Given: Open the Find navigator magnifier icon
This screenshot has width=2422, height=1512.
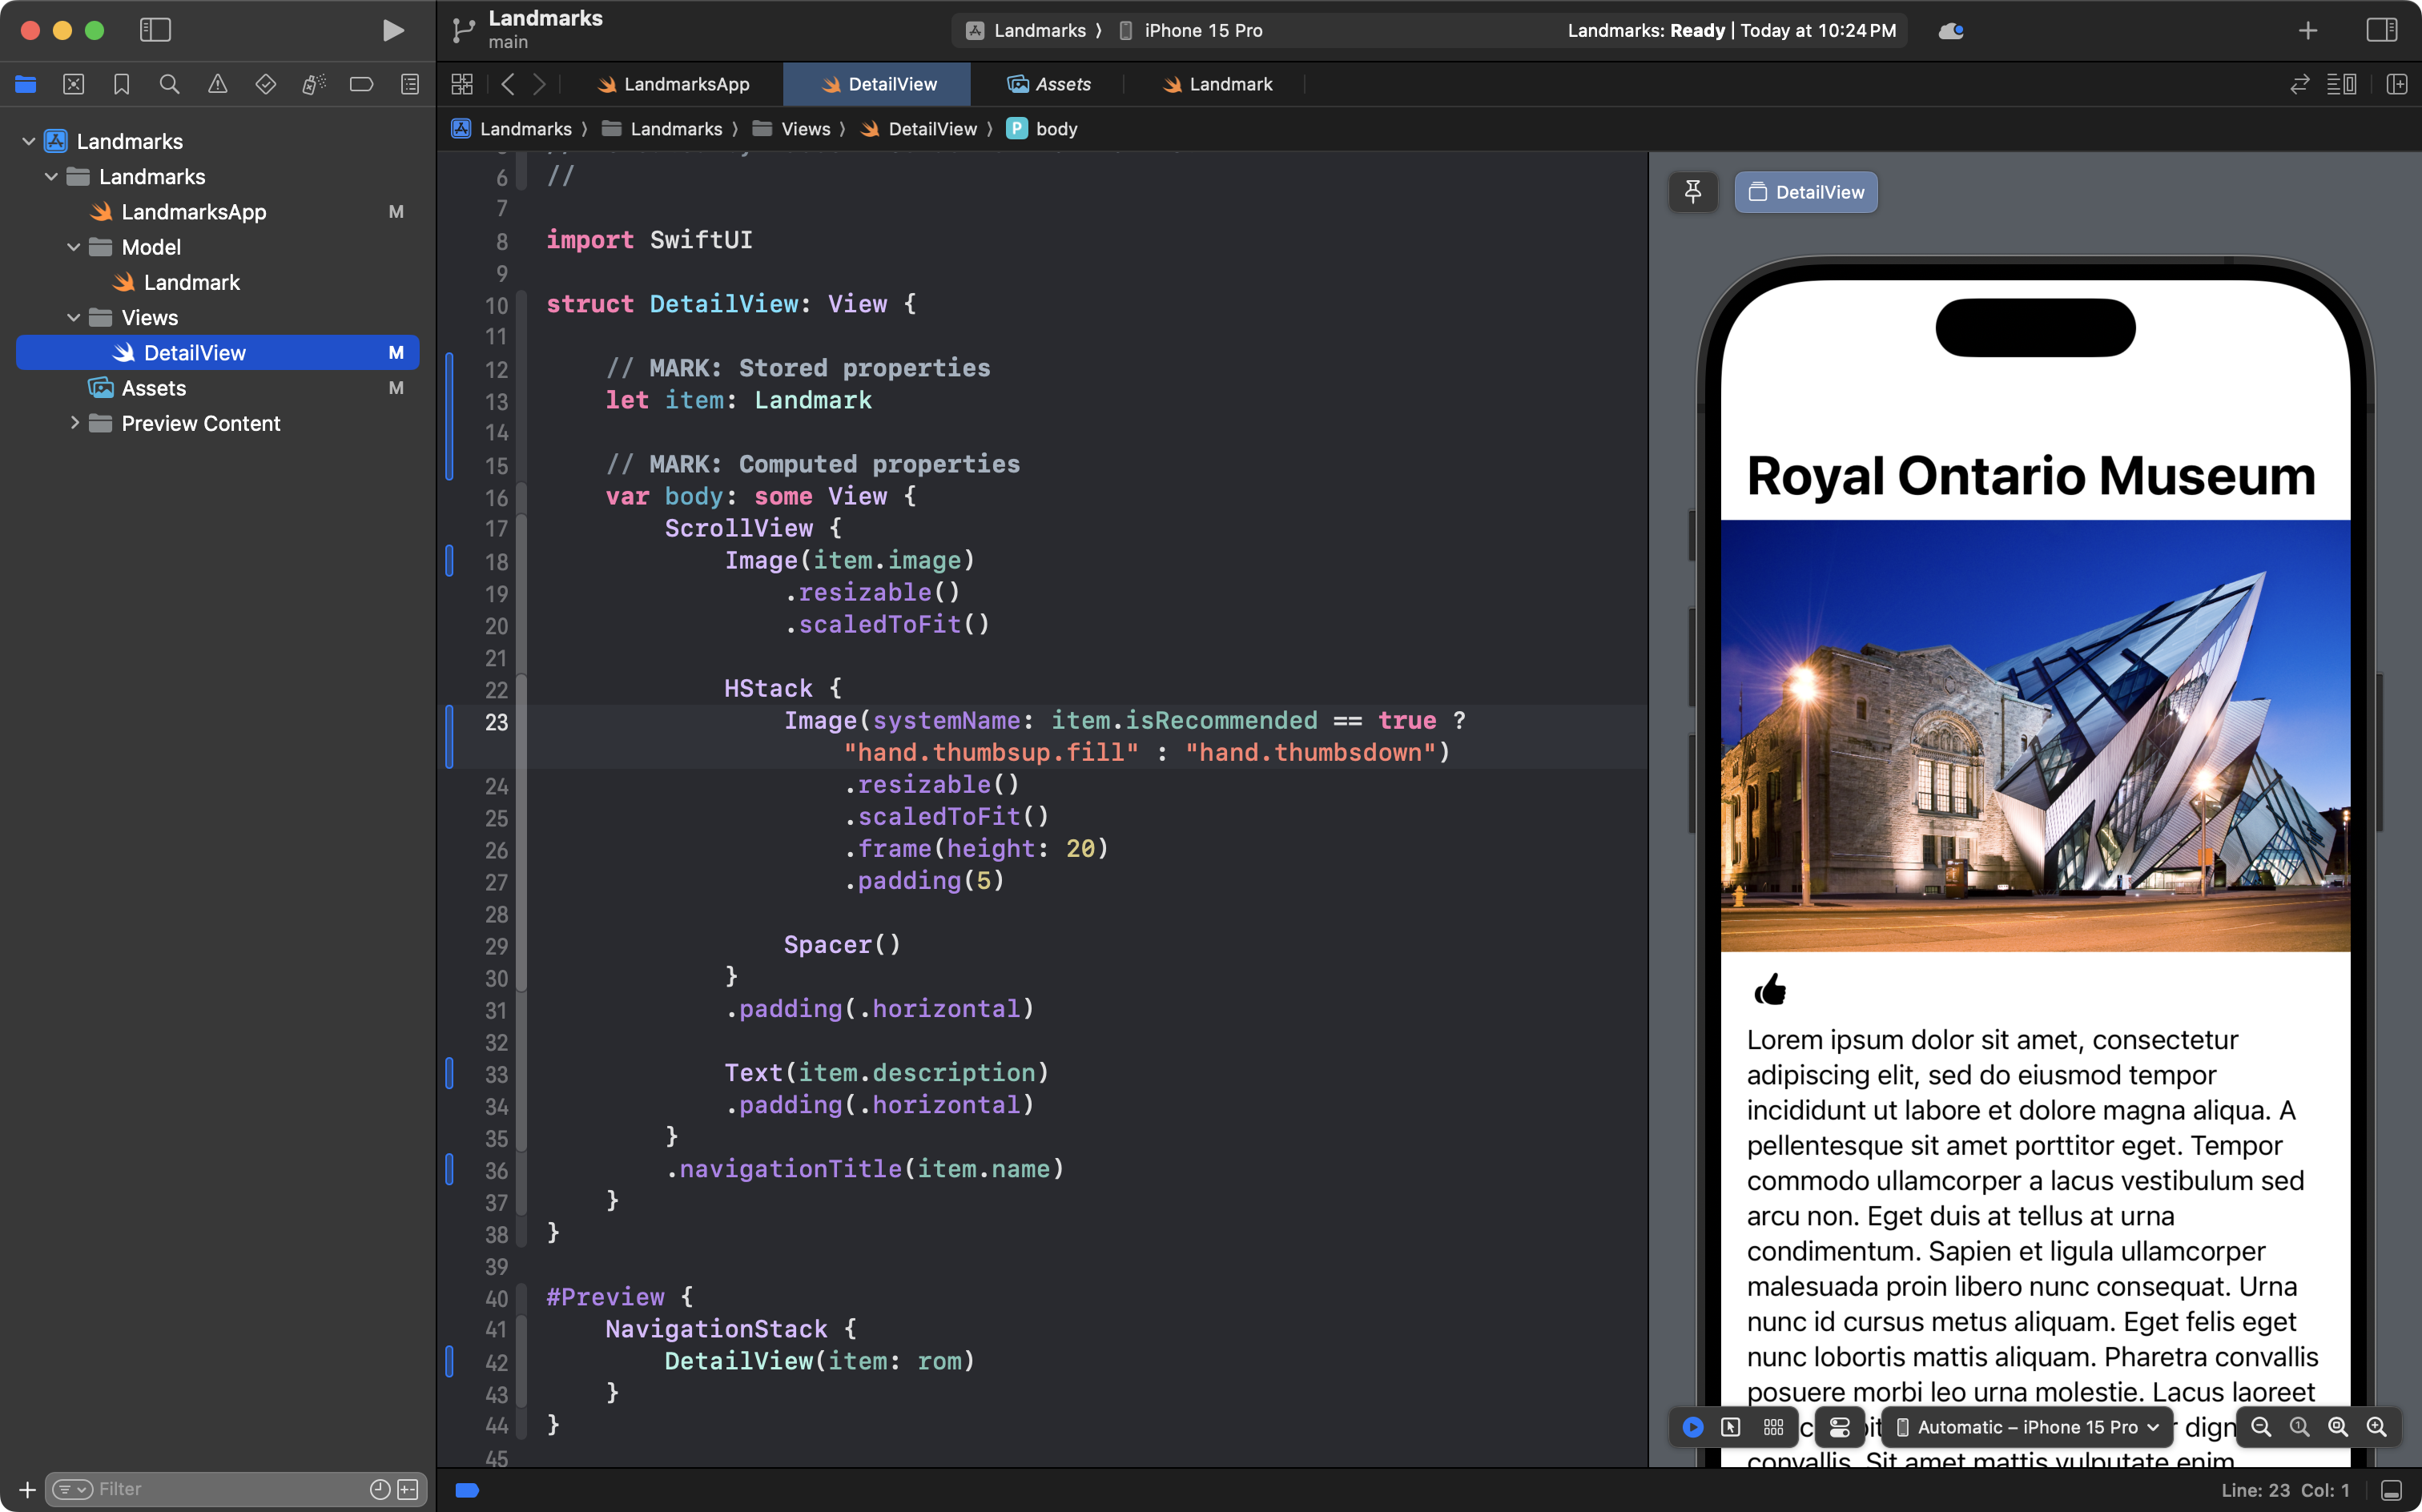Looking at the screenshot, I should coord(169,84).
